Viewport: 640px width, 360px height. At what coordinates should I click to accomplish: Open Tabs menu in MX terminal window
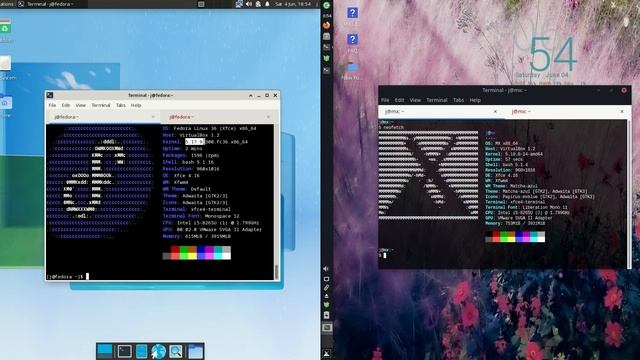458,100
